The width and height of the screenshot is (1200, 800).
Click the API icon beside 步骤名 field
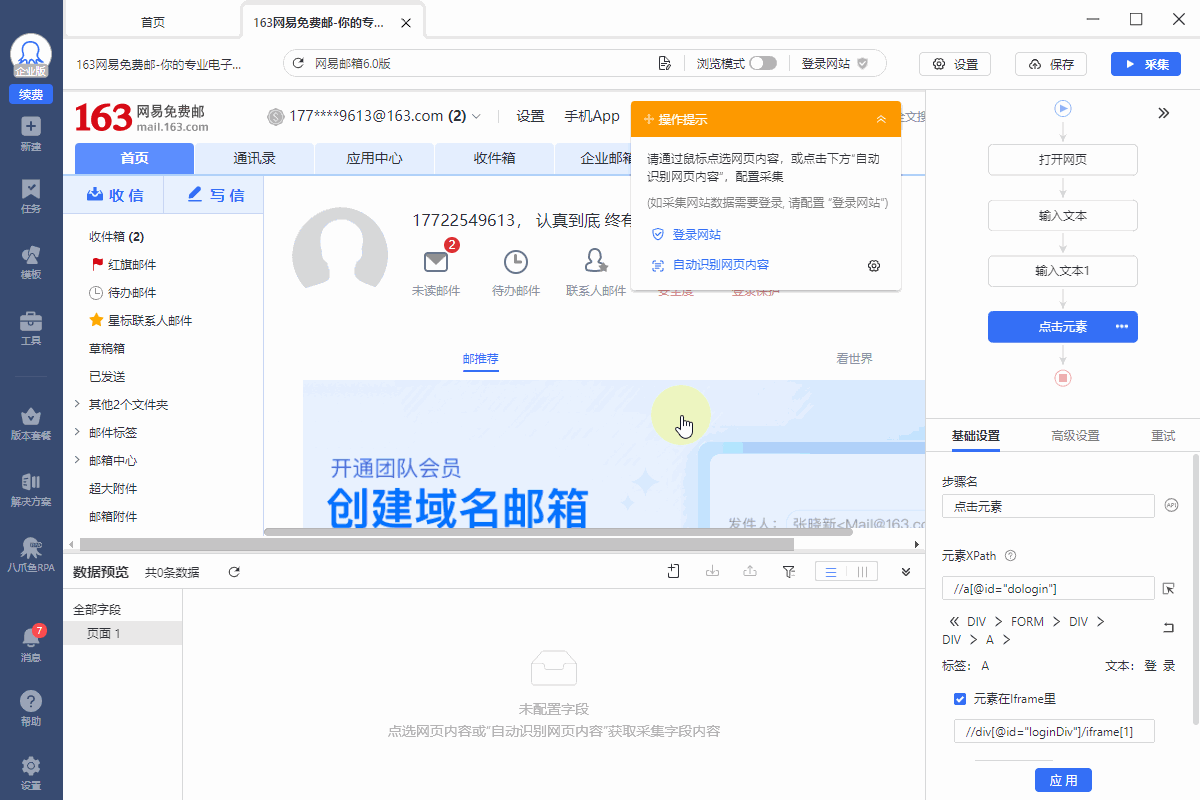(x=1172, y=506)
